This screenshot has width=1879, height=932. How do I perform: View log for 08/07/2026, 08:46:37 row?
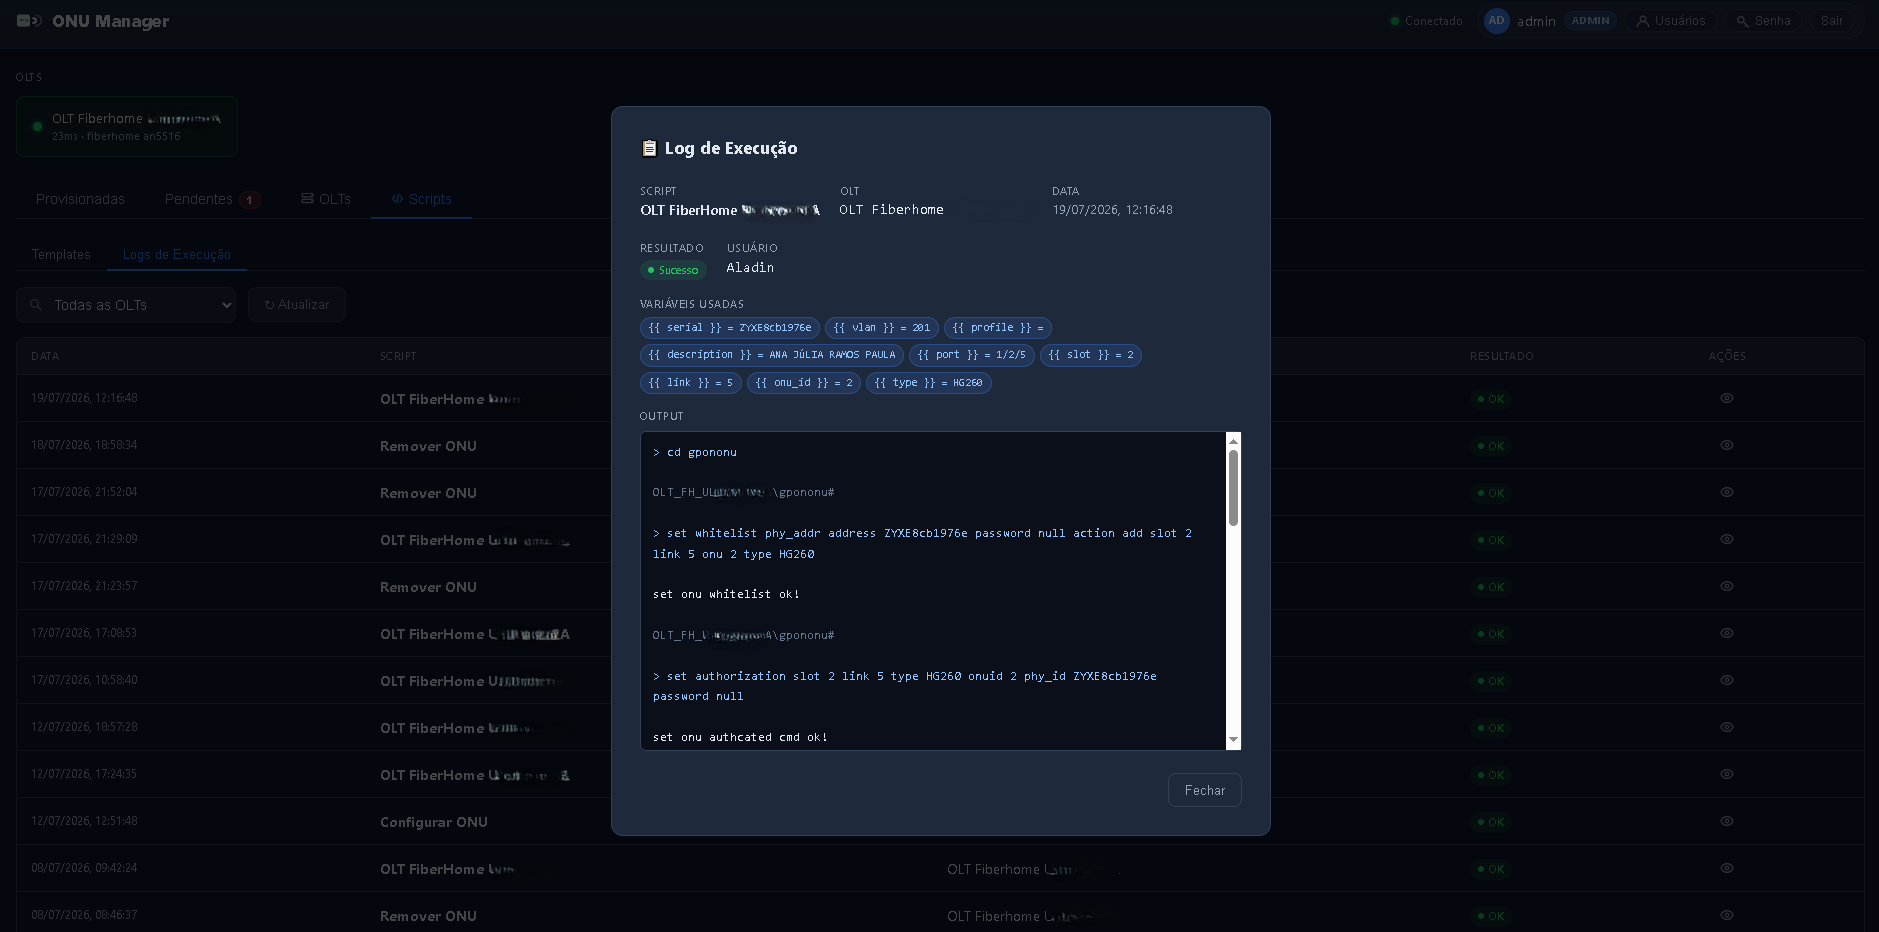click(x=1726, y=915)
